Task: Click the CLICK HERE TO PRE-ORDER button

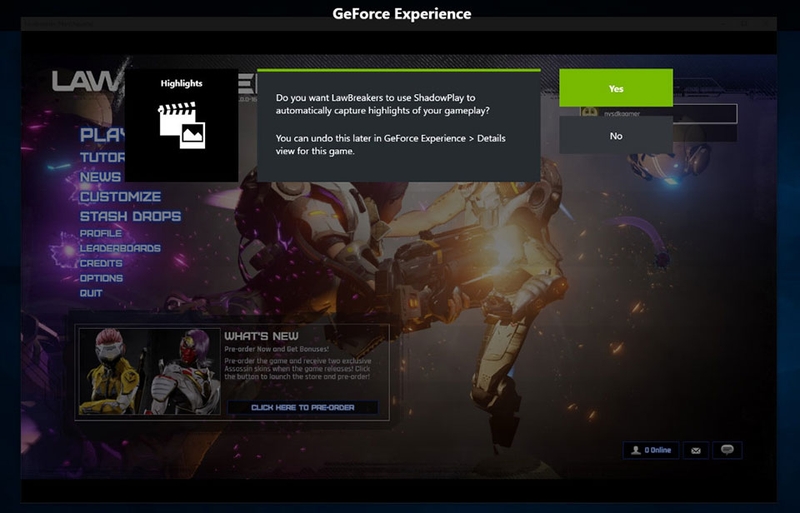Action: (303, 407)
